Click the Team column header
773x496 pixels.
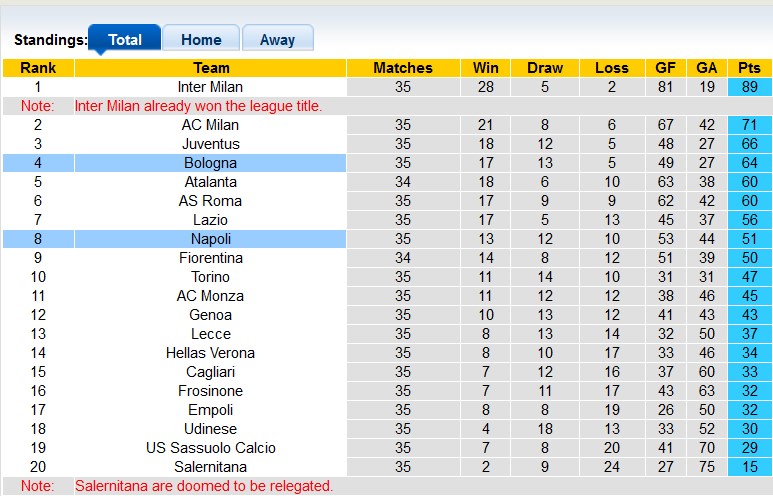(x=210, y=68)
